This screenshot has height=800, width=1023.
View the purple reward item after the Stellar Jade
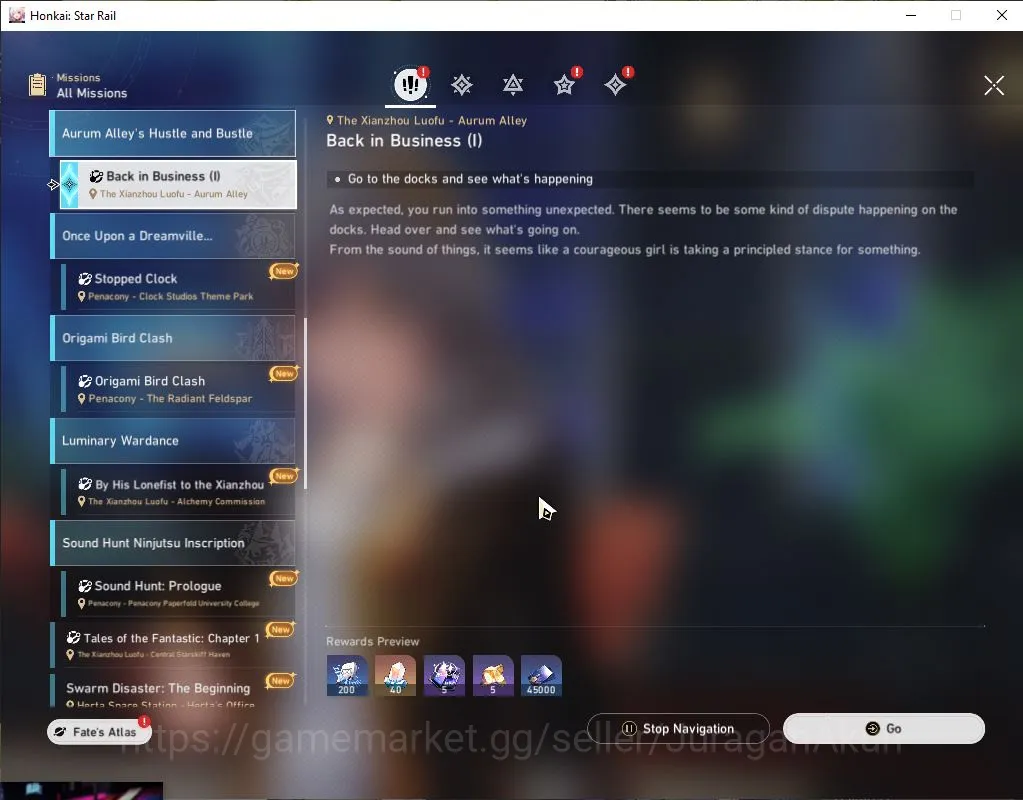444,675
